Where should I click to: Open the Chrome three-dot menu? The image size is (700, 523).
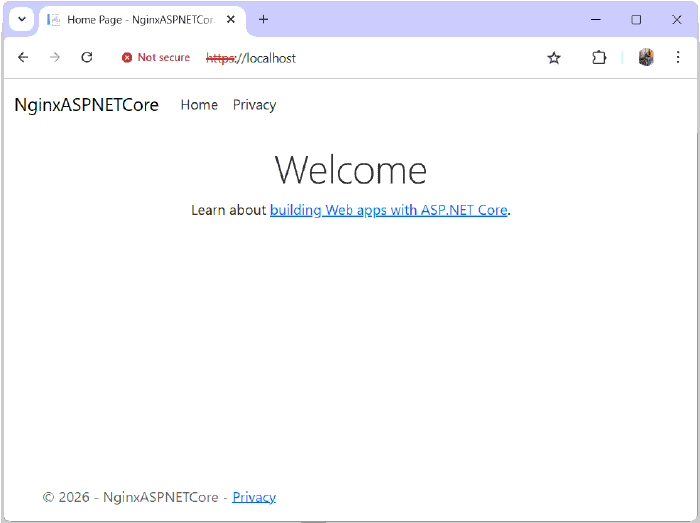coord(678,58)
